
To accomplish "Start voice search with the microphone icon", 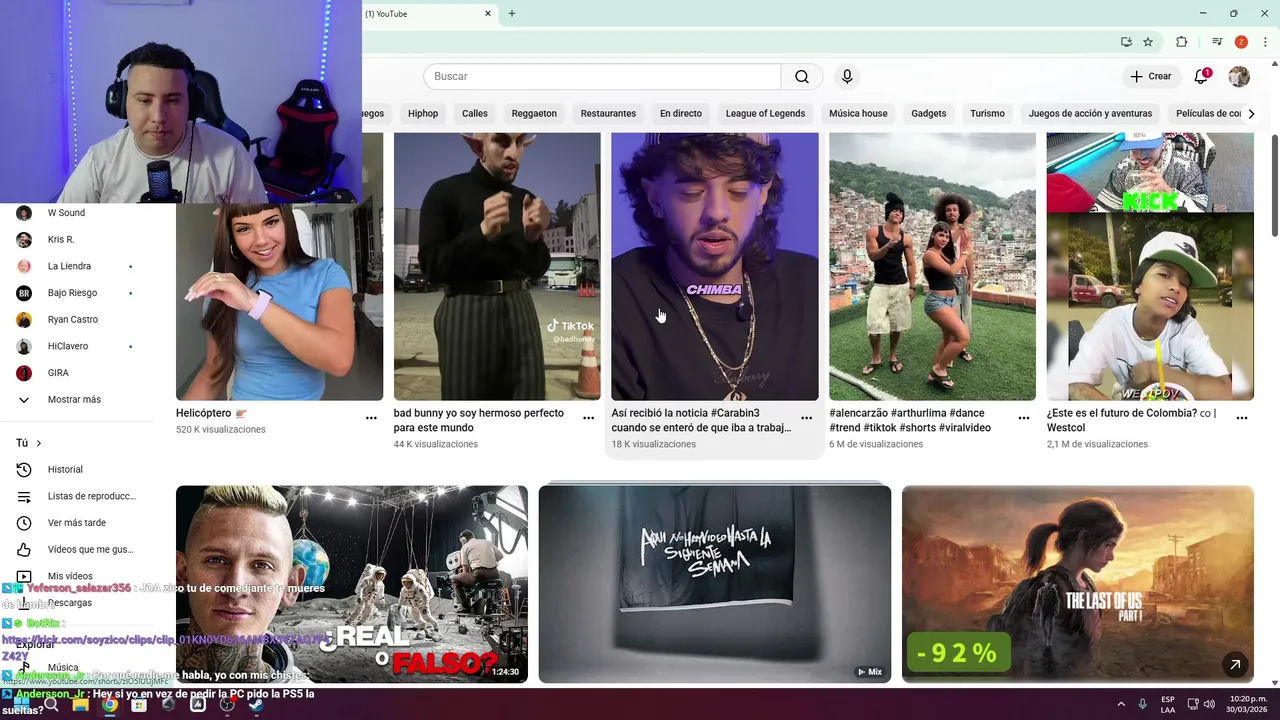I will point(847,77).
